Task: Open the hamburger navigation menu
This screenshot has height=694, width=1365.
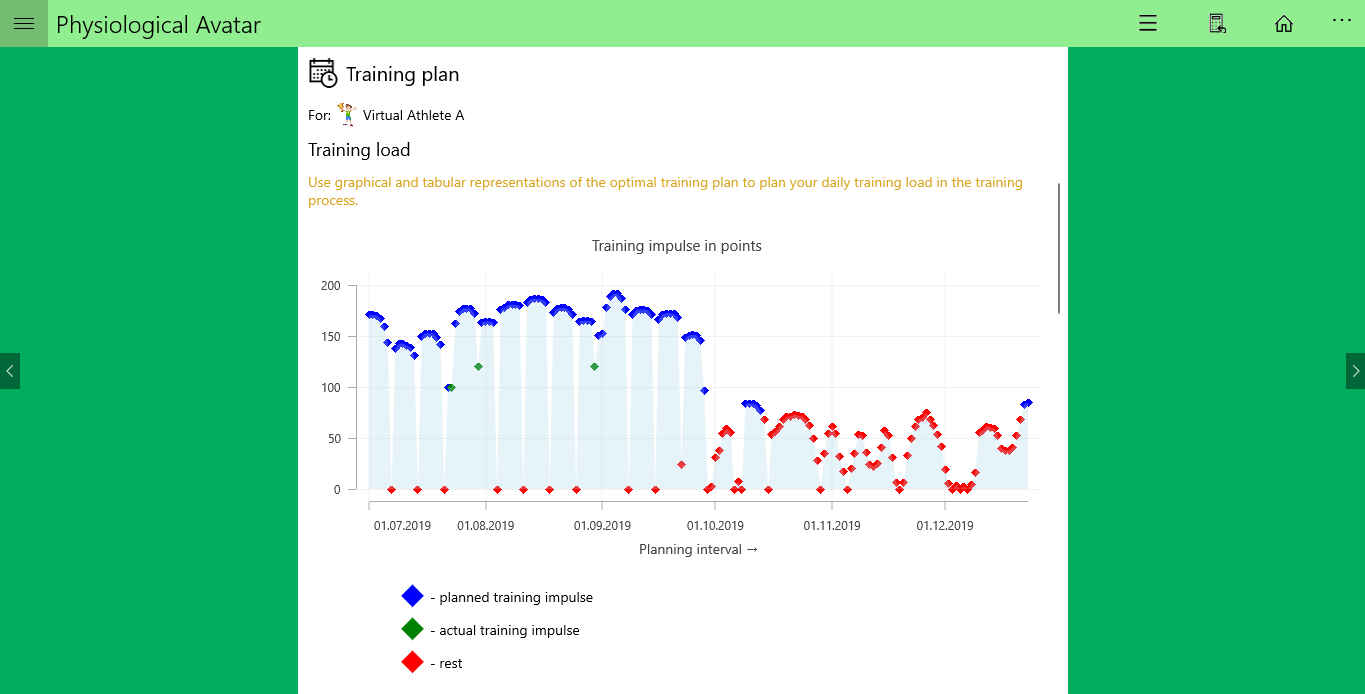Action: pos(24,24)
